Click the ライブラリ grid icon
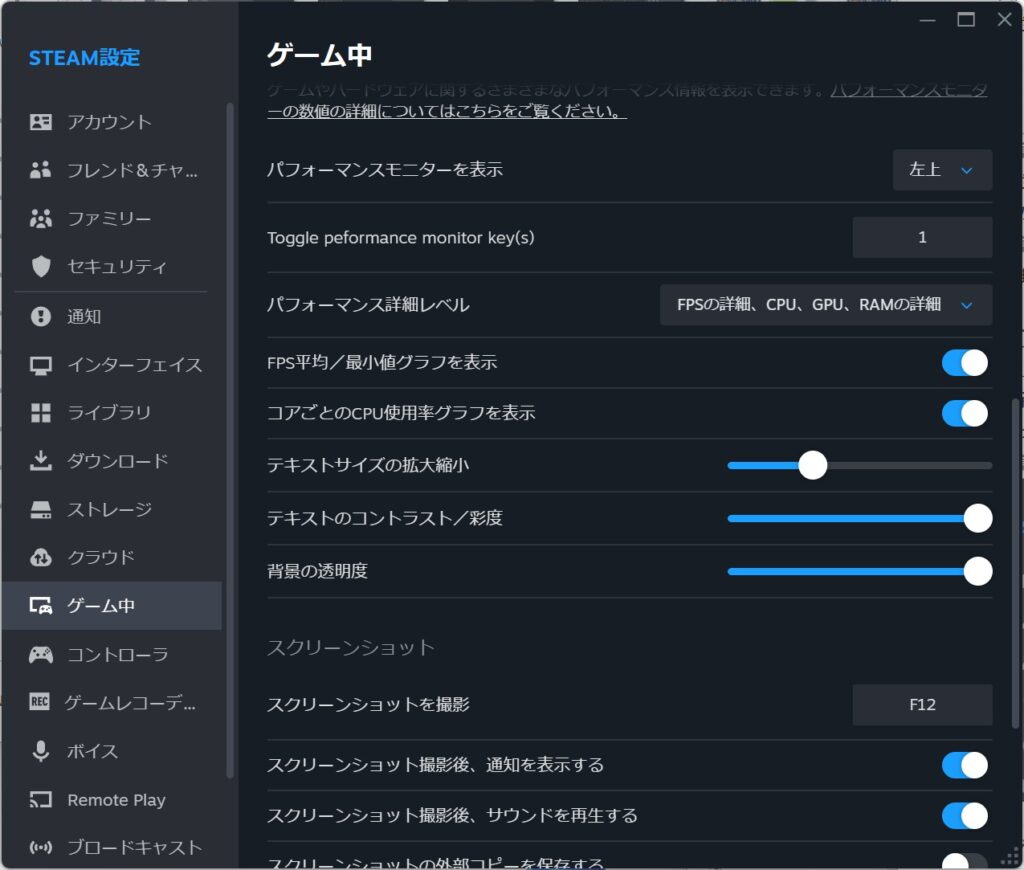This screenshot has height=870, width=1024. [40, 413]
